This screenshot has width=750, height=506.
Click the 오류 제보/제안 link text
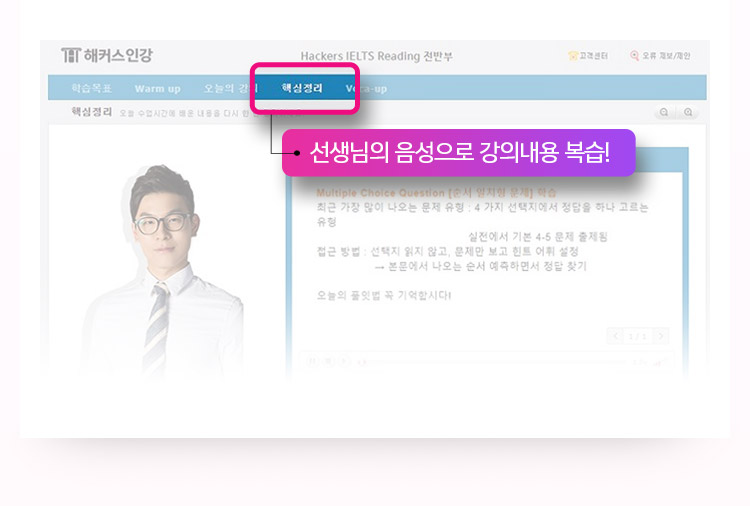click(x=666, y=56)
